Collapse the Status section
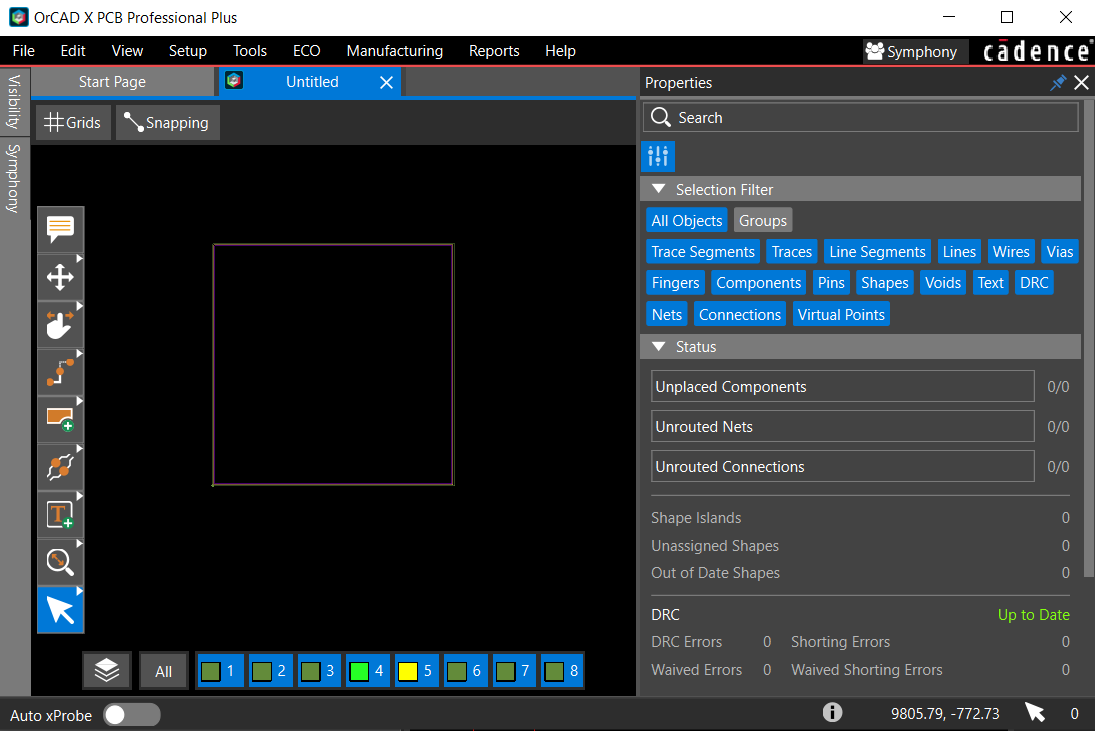This screenshot has height=731, width=1095. [x=658, y=346]
